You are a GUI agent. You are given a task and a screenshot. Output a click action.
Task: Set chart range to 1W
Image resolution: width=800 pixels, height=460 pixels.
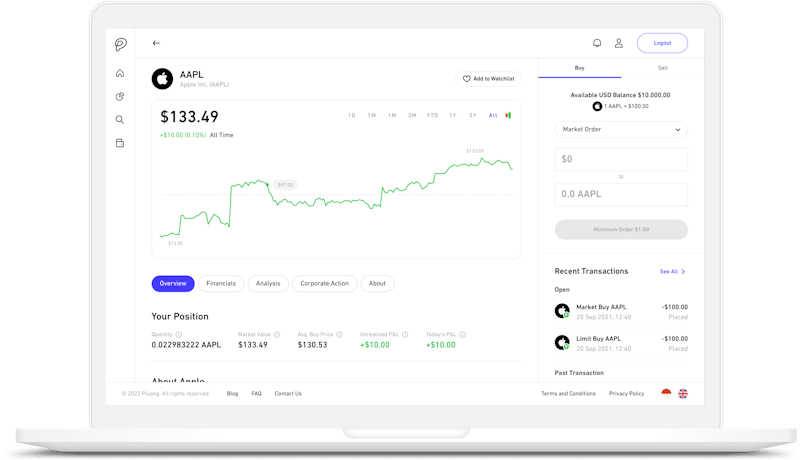(372, 115)
